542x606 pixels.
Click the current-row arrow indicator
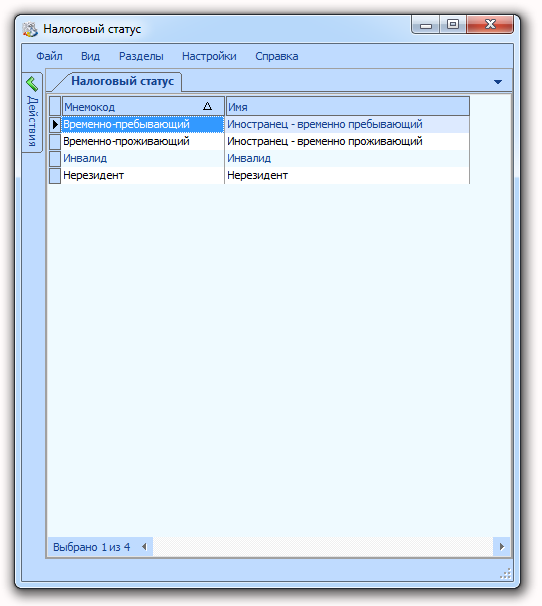click(x=55, y=124)
